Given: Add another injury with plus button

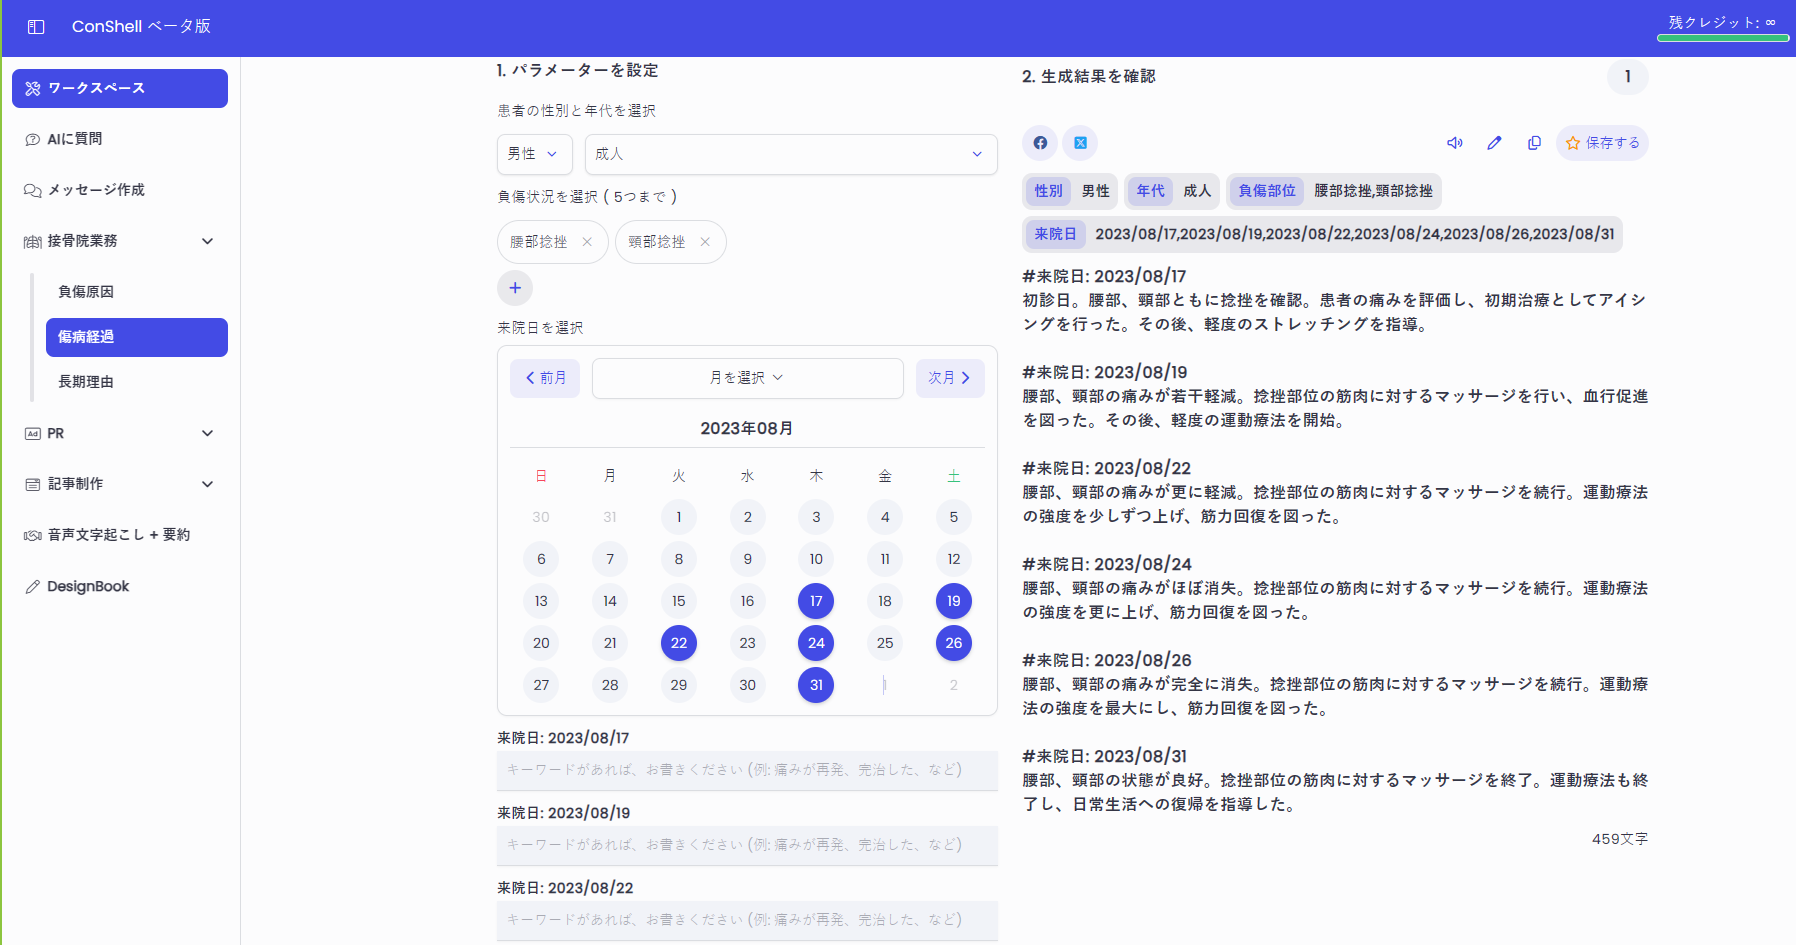Looking at the screenshot, I should coord(515,288).
